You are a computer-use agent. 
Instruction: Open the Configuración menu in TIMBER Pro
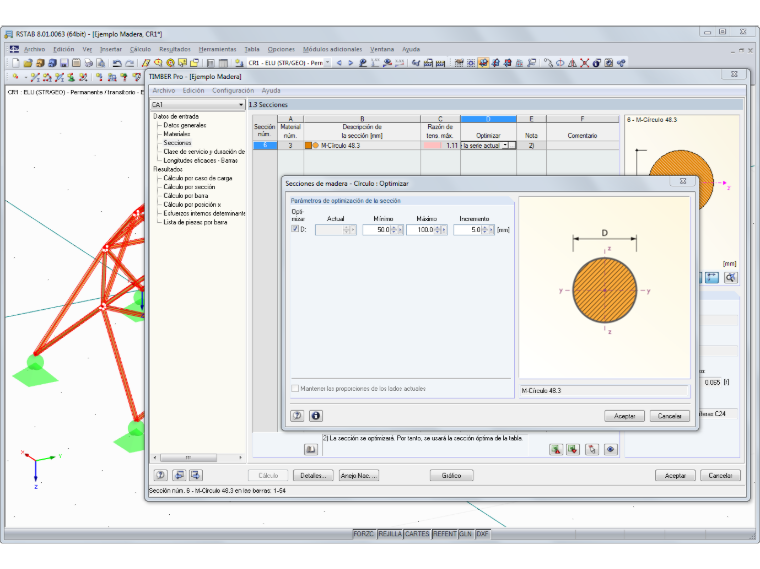coord(233,91)
